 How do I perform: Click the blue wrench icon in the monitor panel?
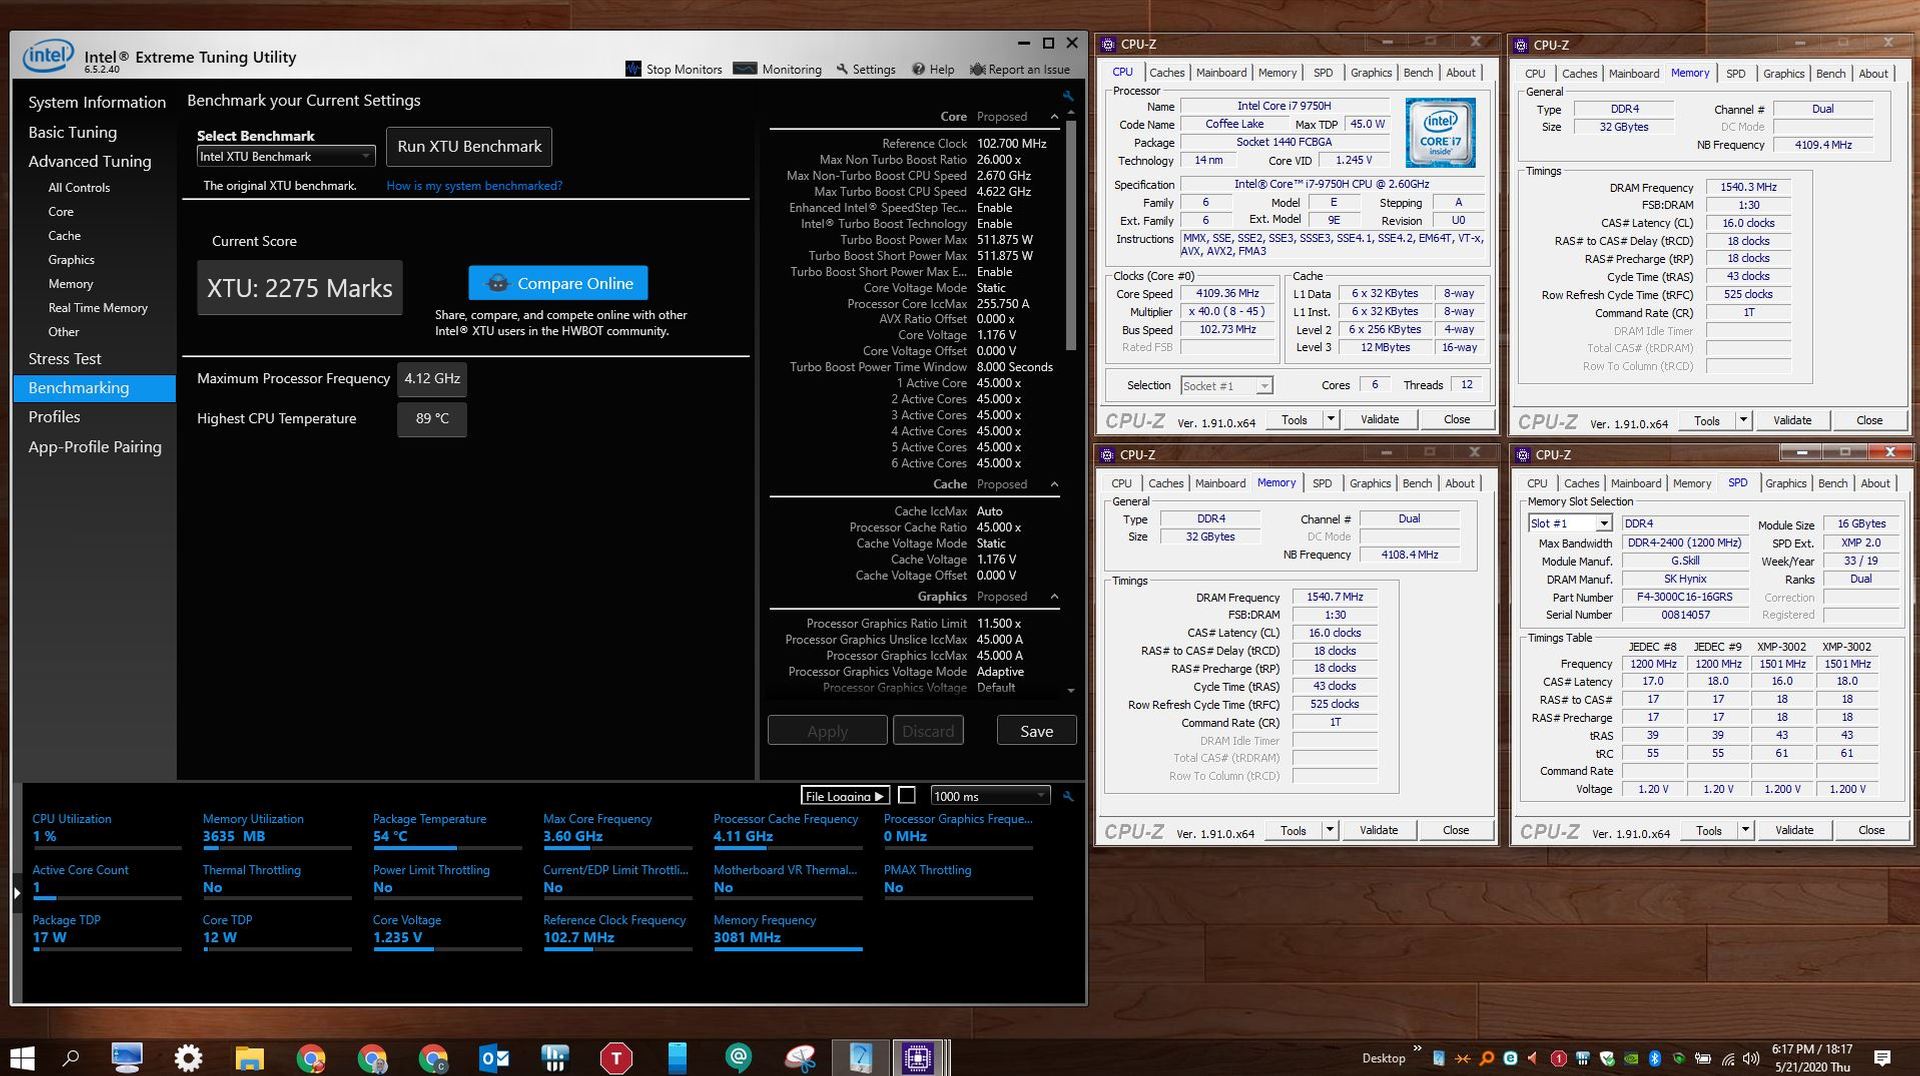[1068, 796]
